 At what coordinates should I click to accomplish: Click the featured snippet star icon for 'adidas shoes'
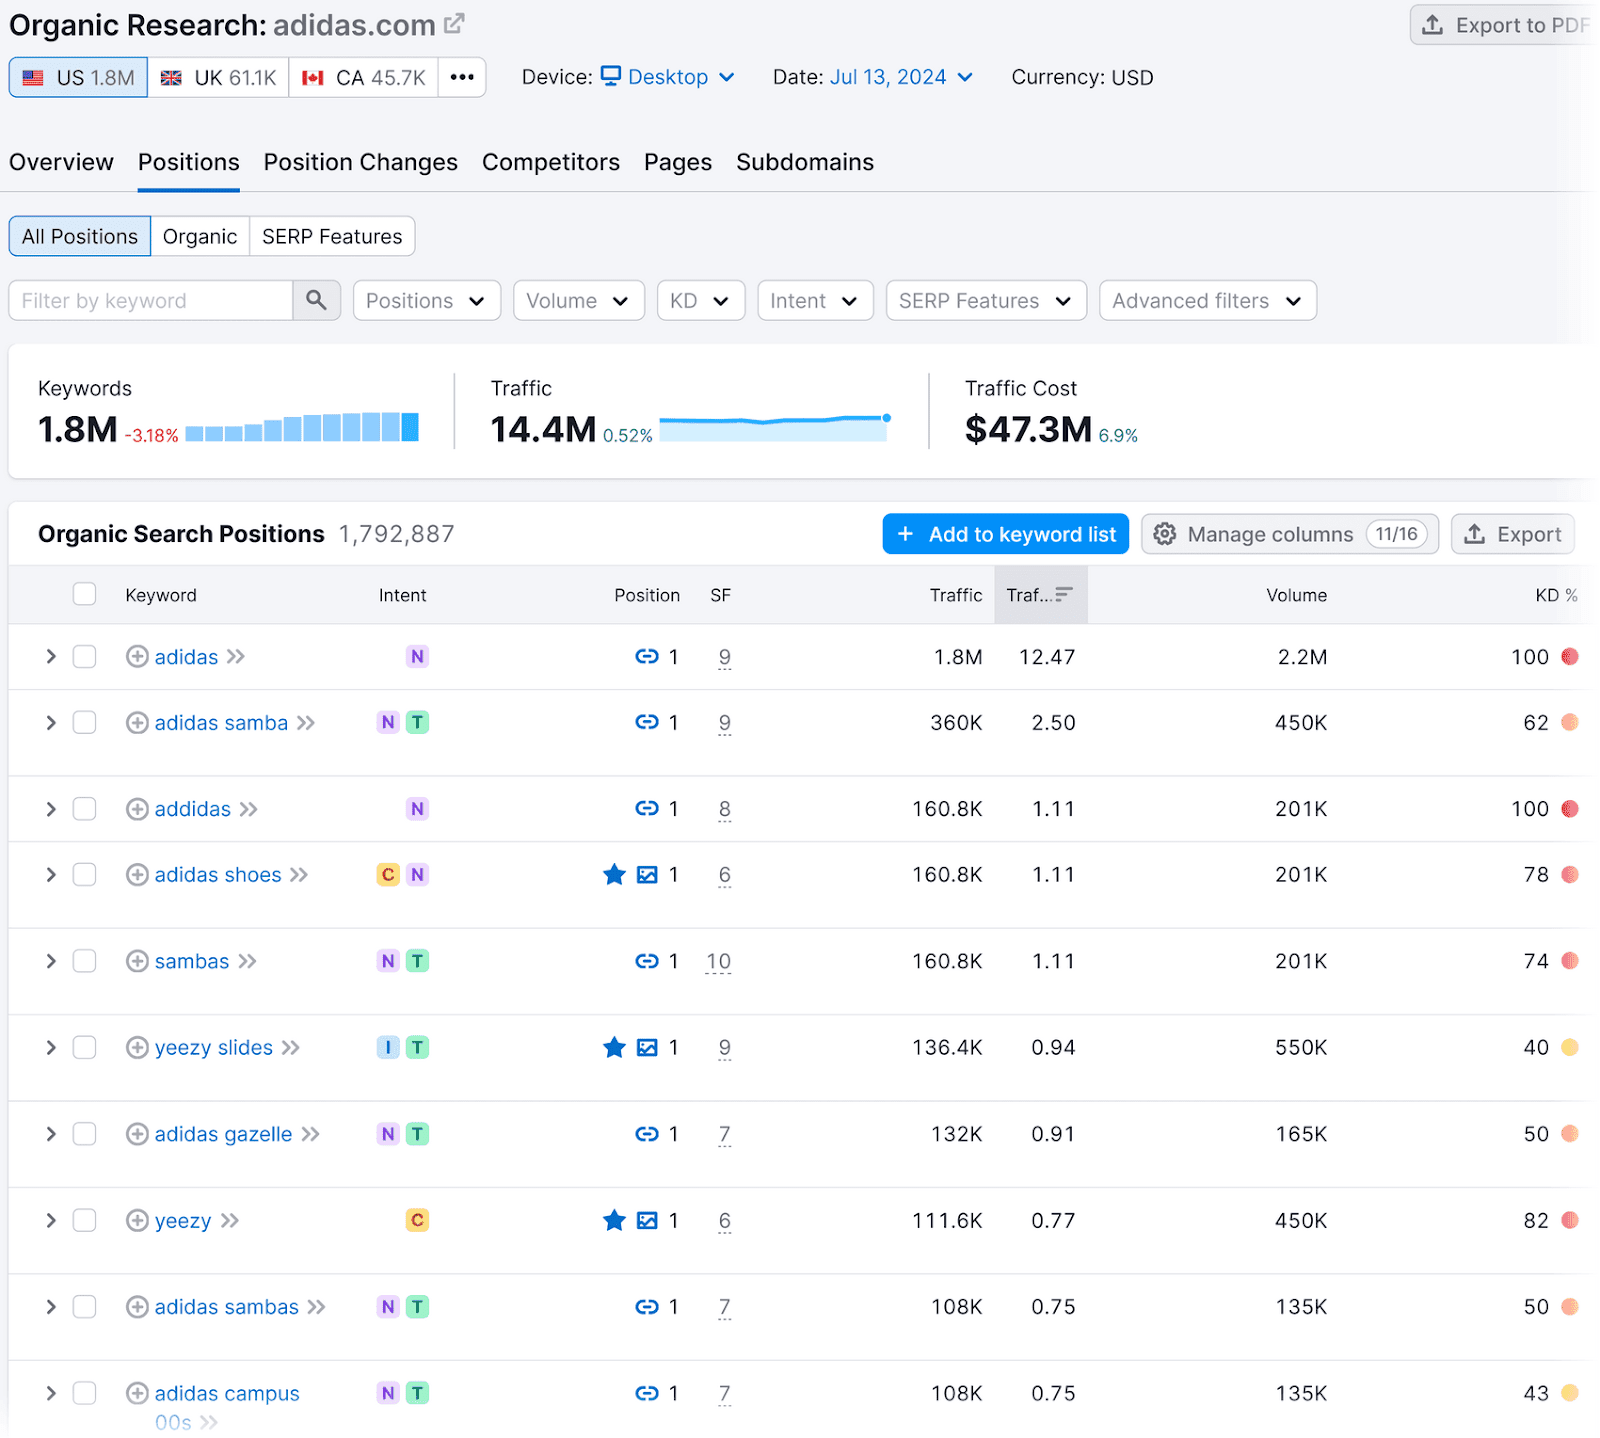point(614,874)
